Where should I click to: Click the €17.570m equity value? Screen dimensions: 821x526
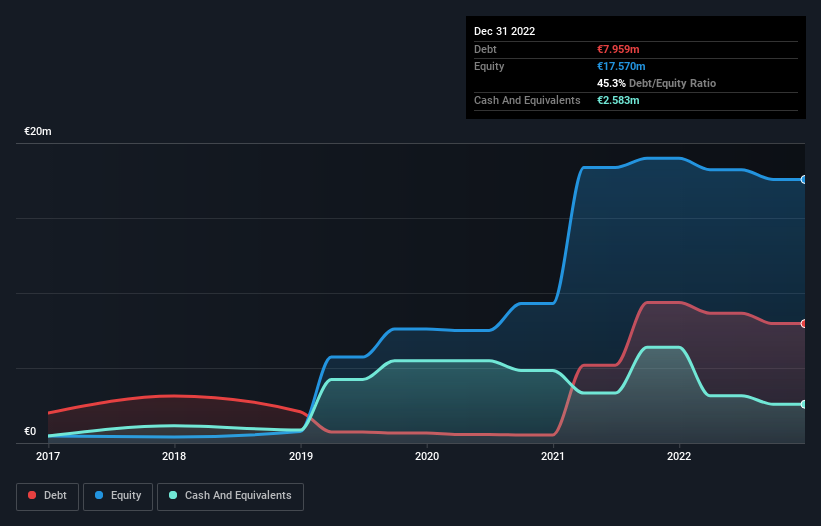coord(621,66)
